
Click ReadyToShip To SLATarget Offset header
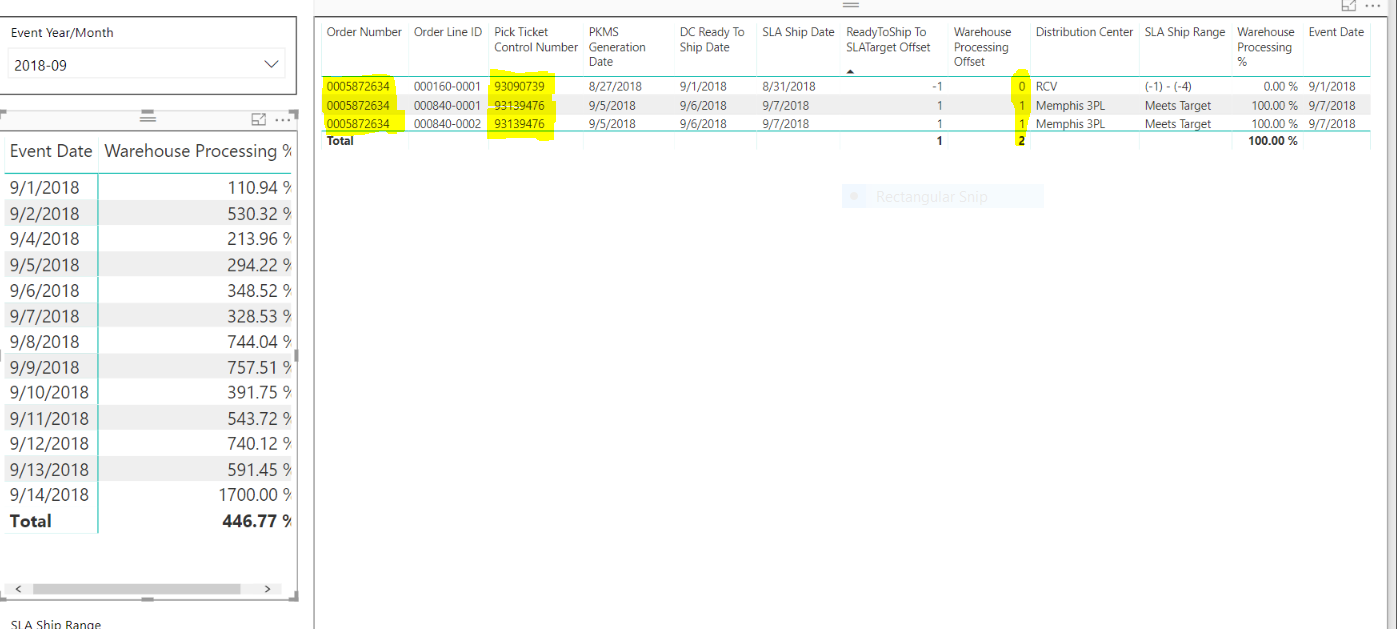tap(886, 40)
